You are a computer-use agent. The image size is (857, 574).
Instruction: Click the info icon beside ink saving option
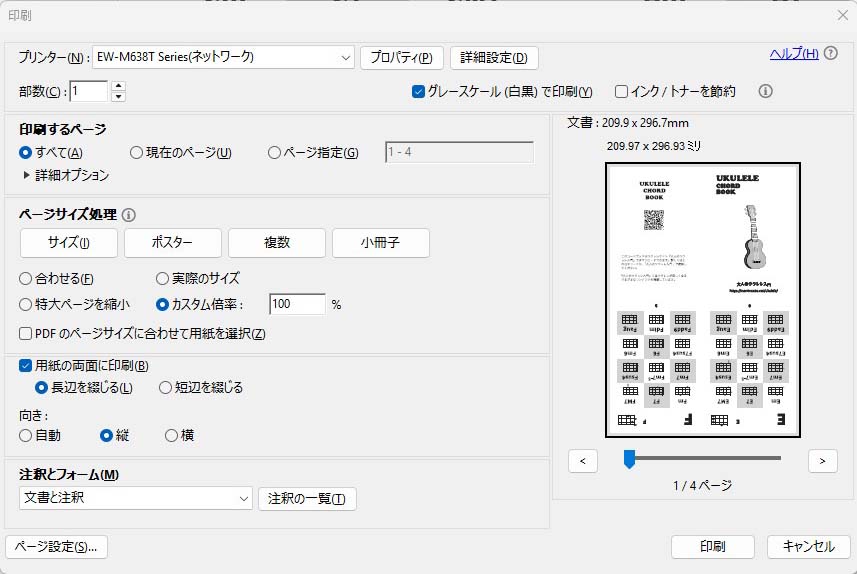[766, 91]
